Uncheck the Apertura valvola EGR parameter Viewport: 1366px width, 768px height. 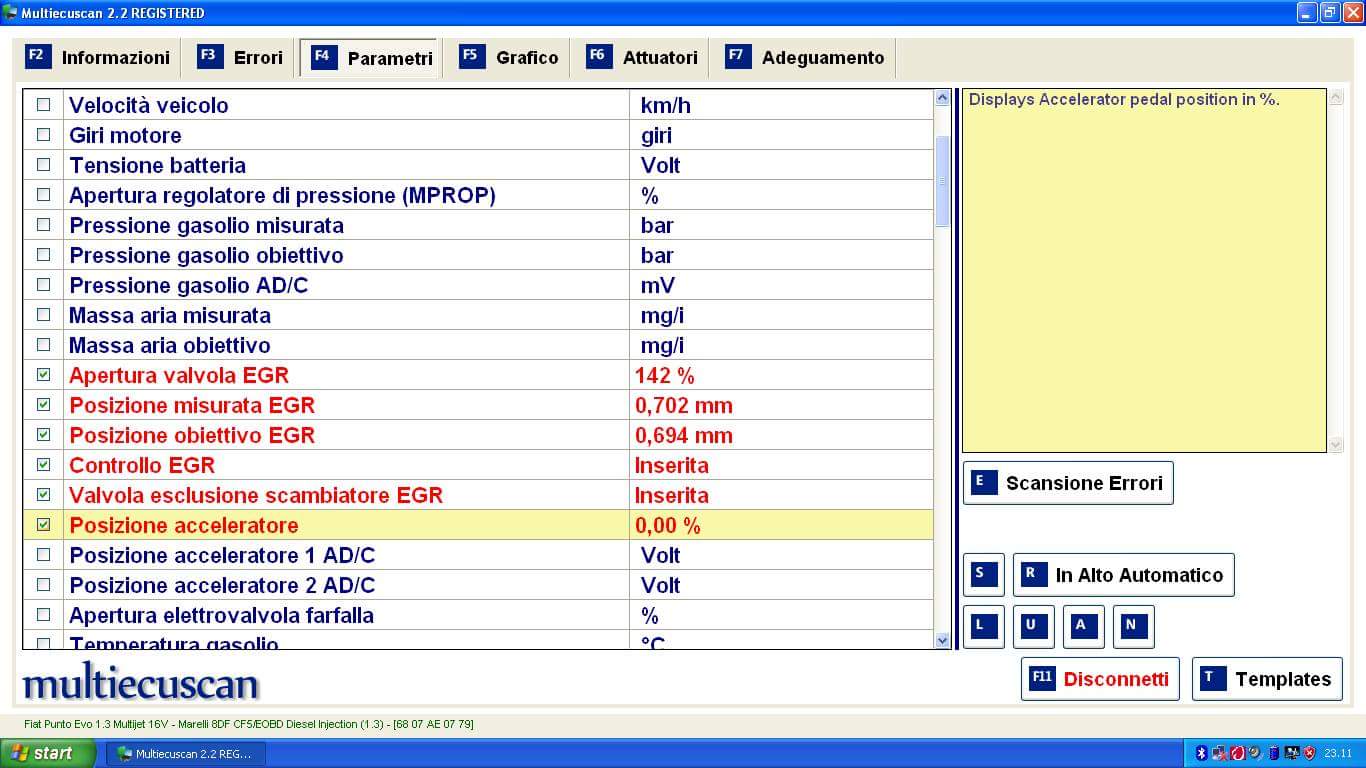tap(43, 375)
